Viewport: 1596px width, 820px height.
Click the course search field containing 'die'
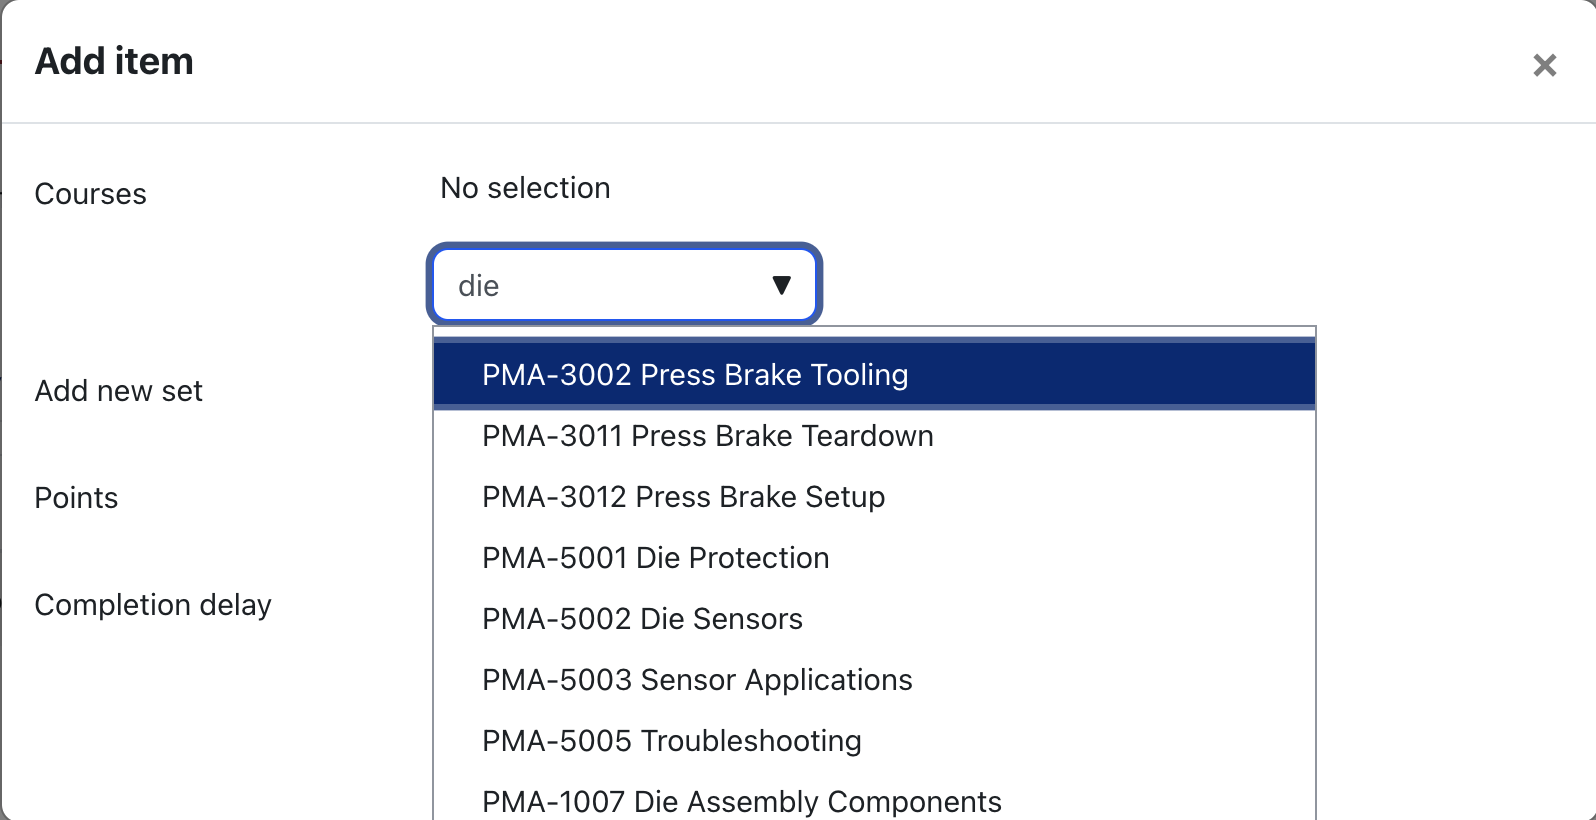(625, 285)
